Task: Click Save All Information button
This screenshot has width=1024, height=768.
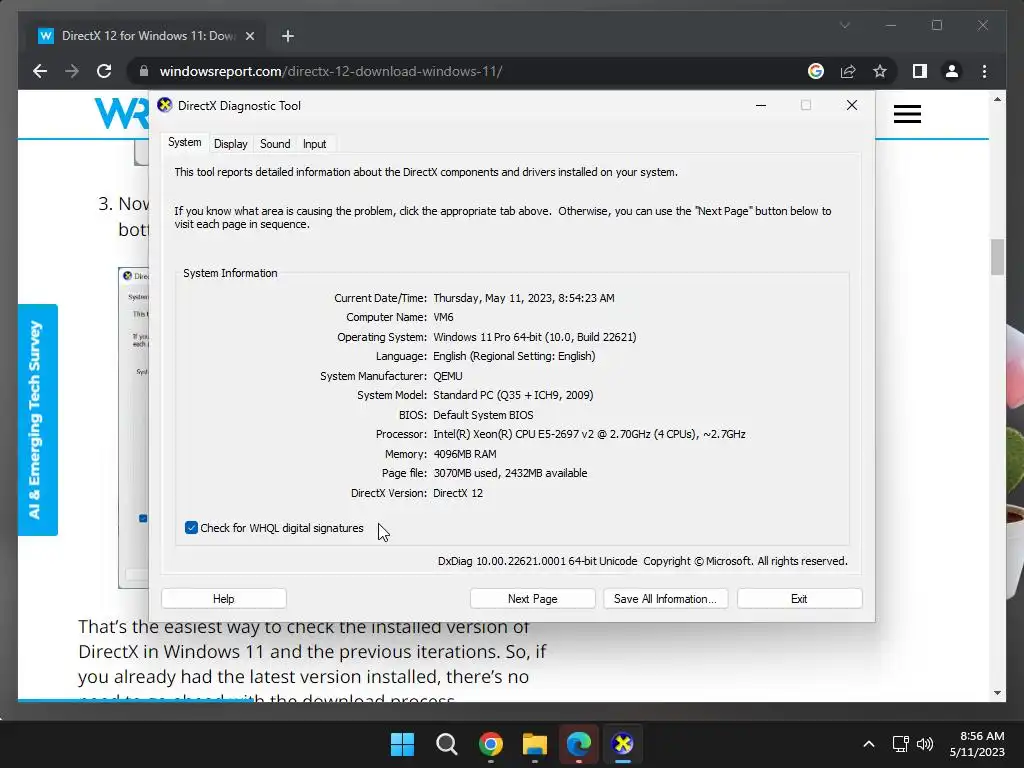Action: [x=665, y=599]
